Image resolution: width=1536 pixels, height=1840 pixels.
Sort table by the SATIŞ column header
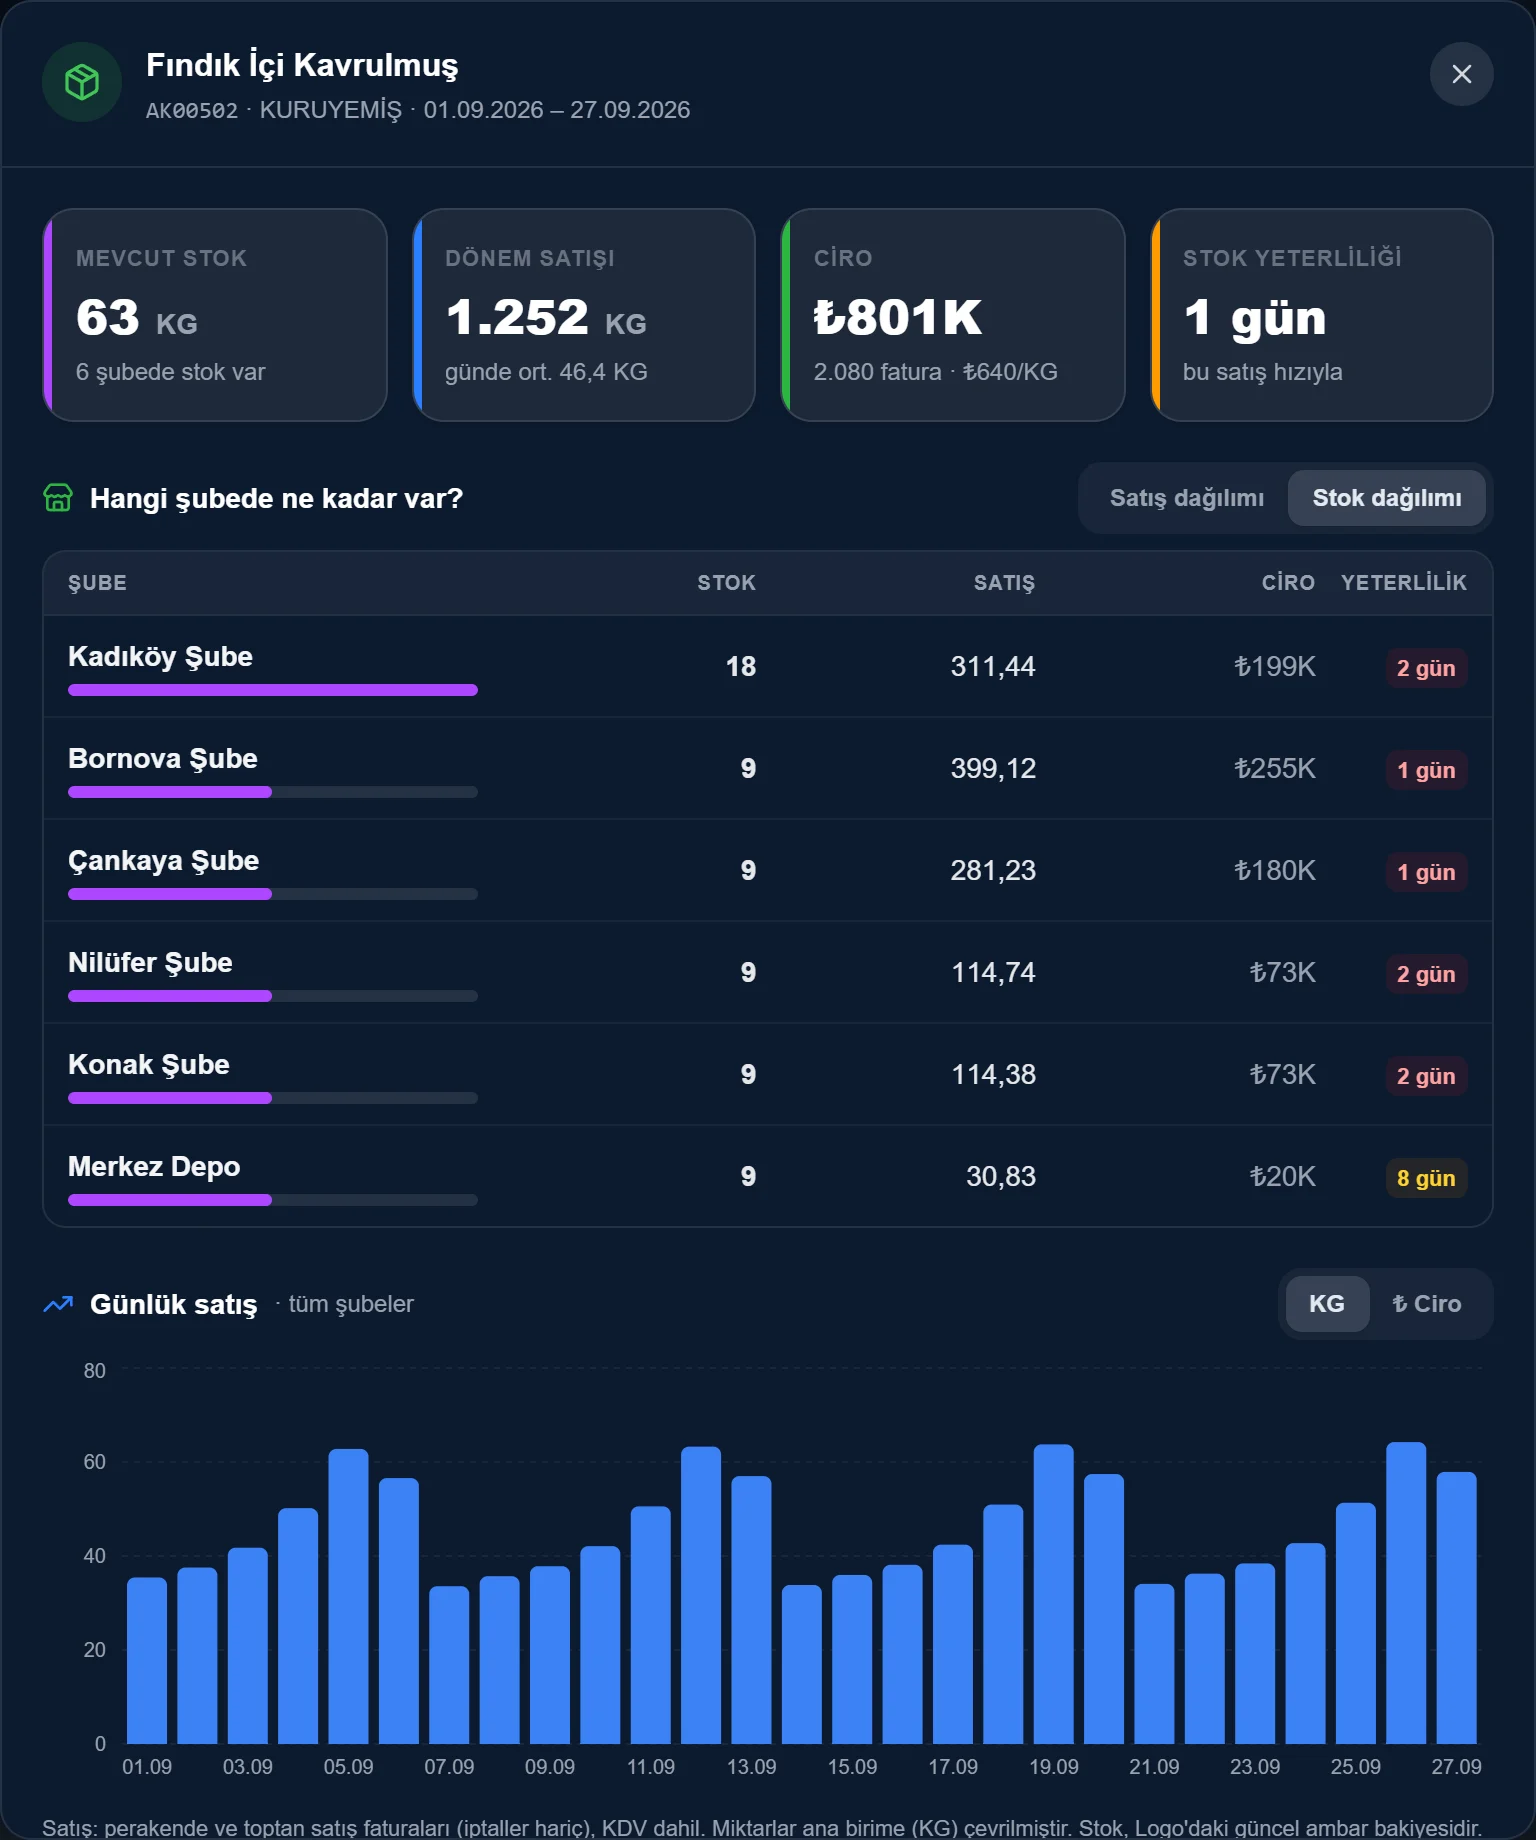point(1004,583)
